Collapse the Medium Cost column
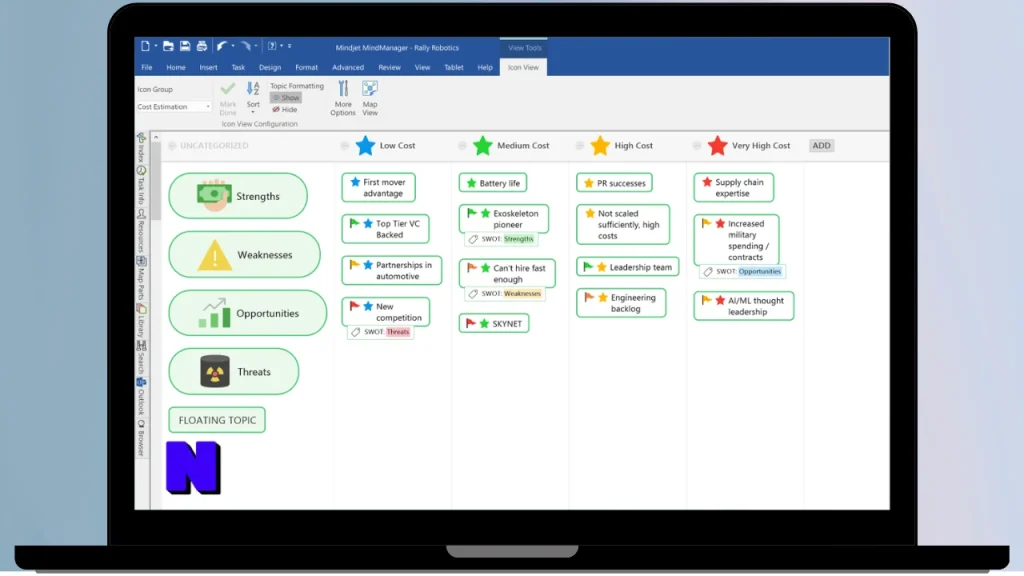Viewport: 1024px width, 576px height. tap(462, 146)
